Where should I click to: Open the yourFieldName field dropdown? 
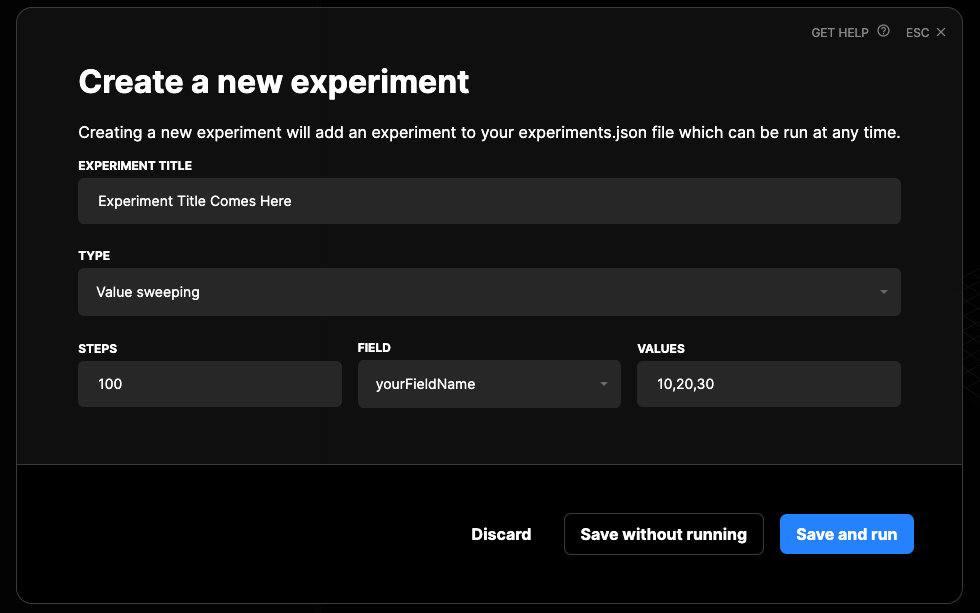pos(488,384)
